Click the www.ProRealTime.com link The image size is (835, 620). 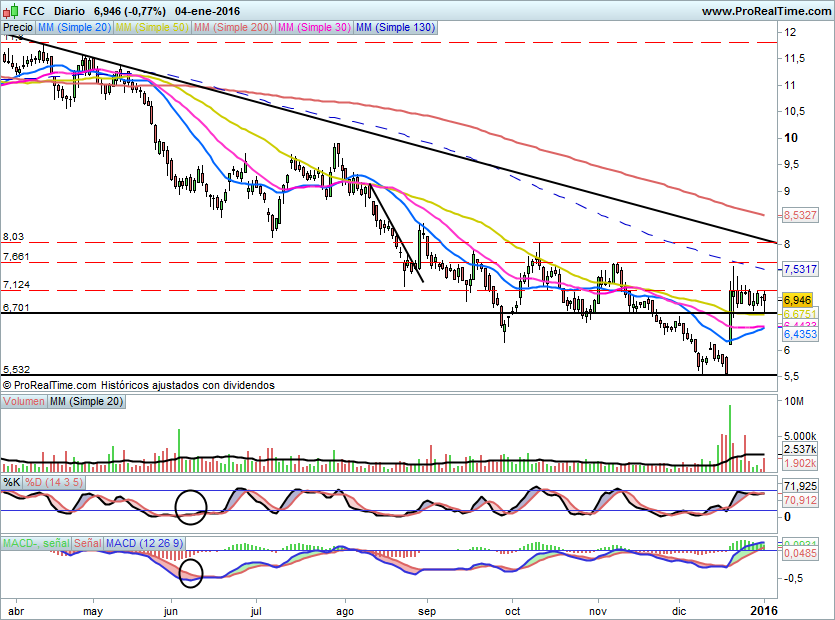[764, 11]
